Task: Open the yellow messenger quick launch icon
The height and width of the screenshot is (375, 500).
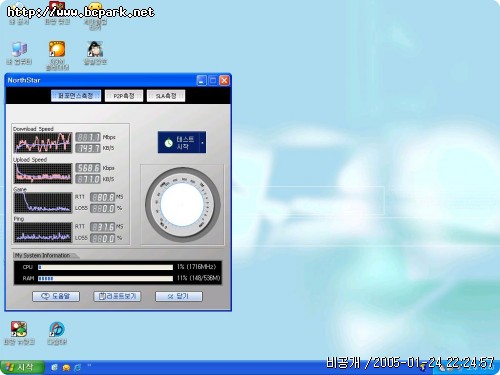Action: pos(66,368)
